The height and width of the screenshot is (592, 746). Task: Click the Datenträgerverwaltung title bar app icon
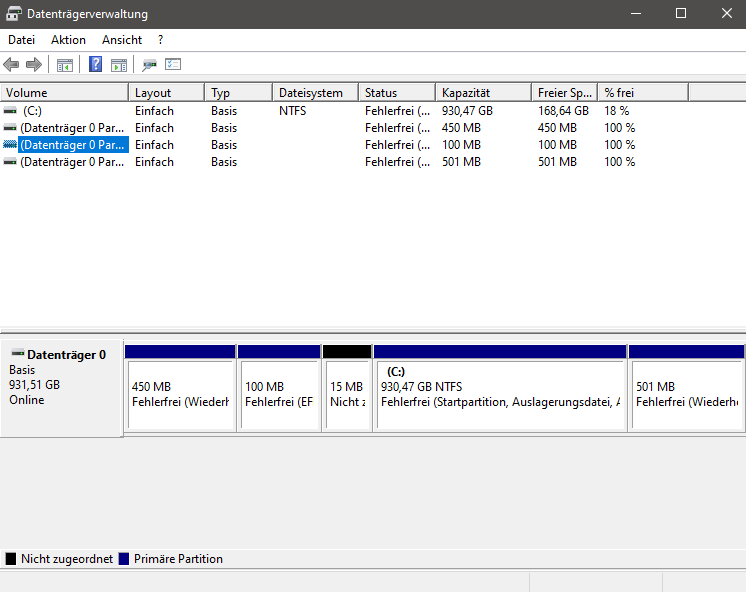point(14,14)
